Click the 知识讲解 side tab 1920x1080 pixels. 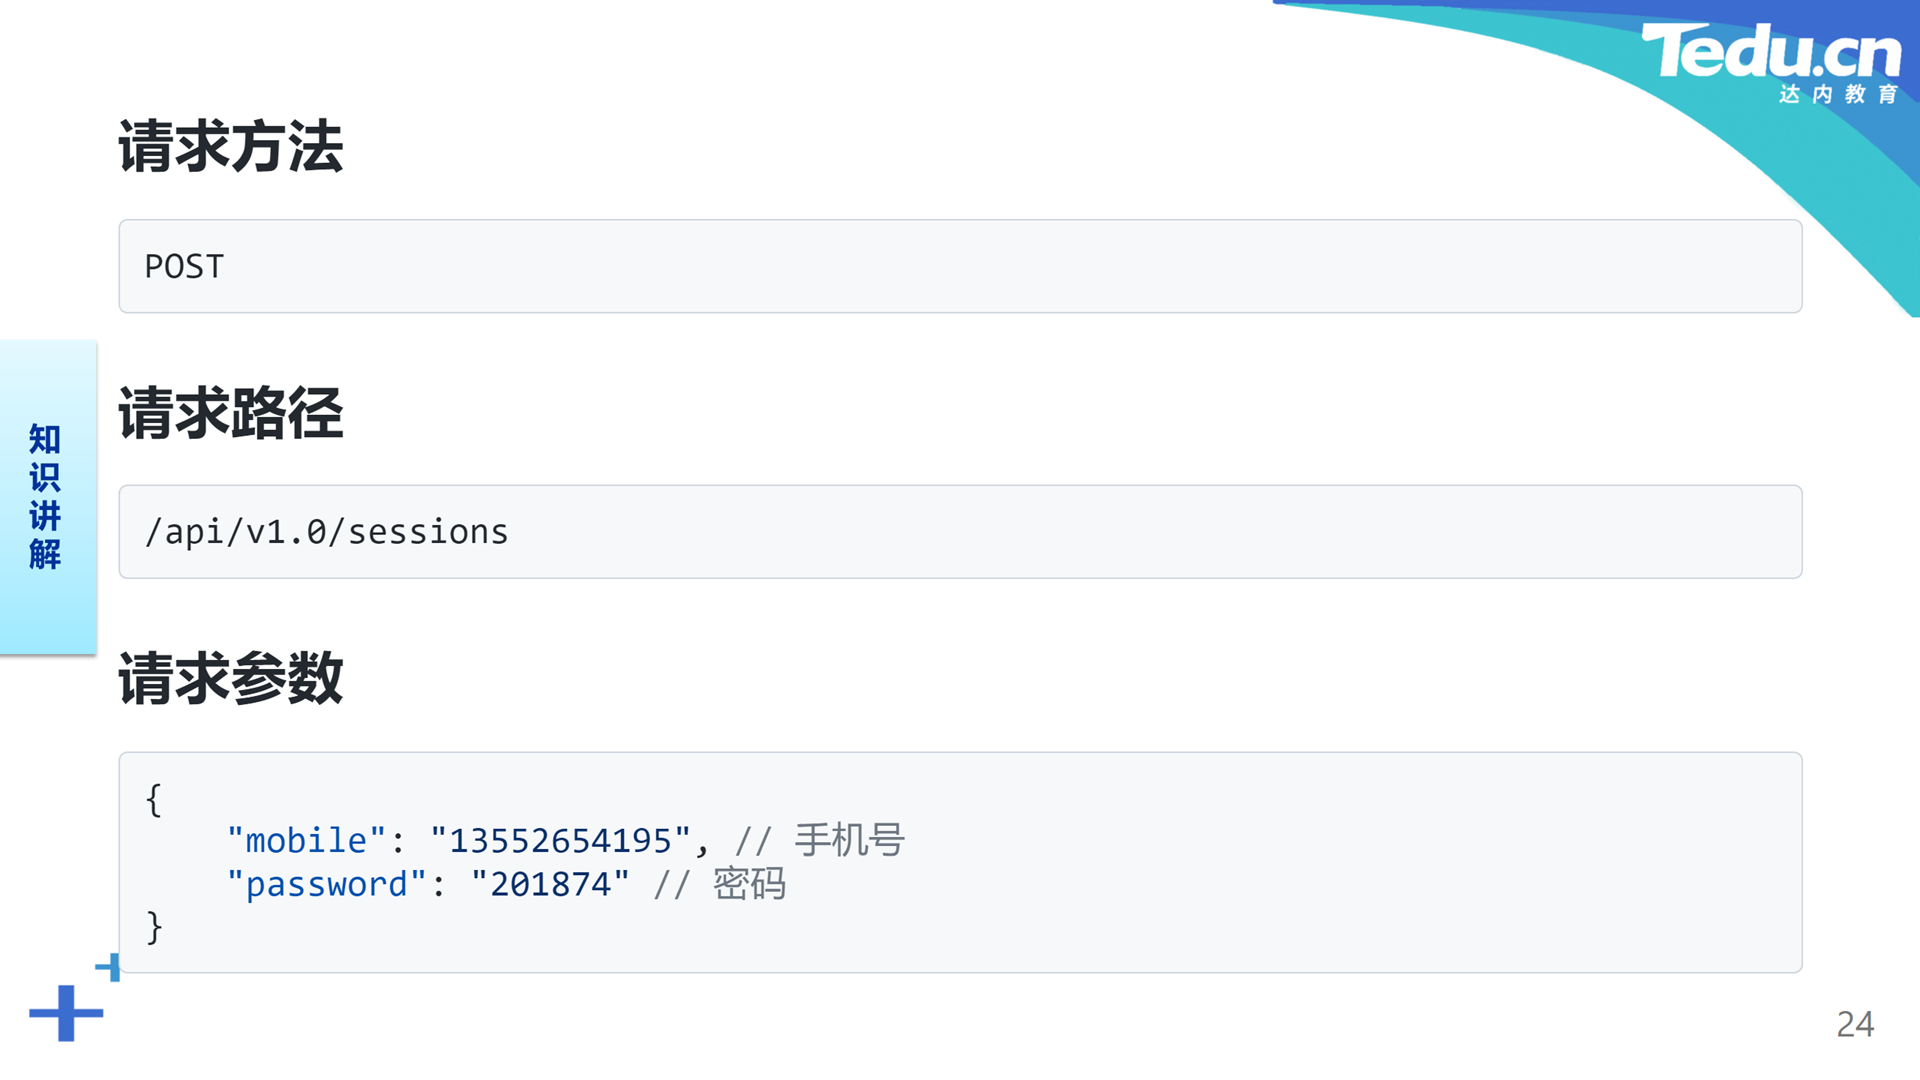(47, 497)
